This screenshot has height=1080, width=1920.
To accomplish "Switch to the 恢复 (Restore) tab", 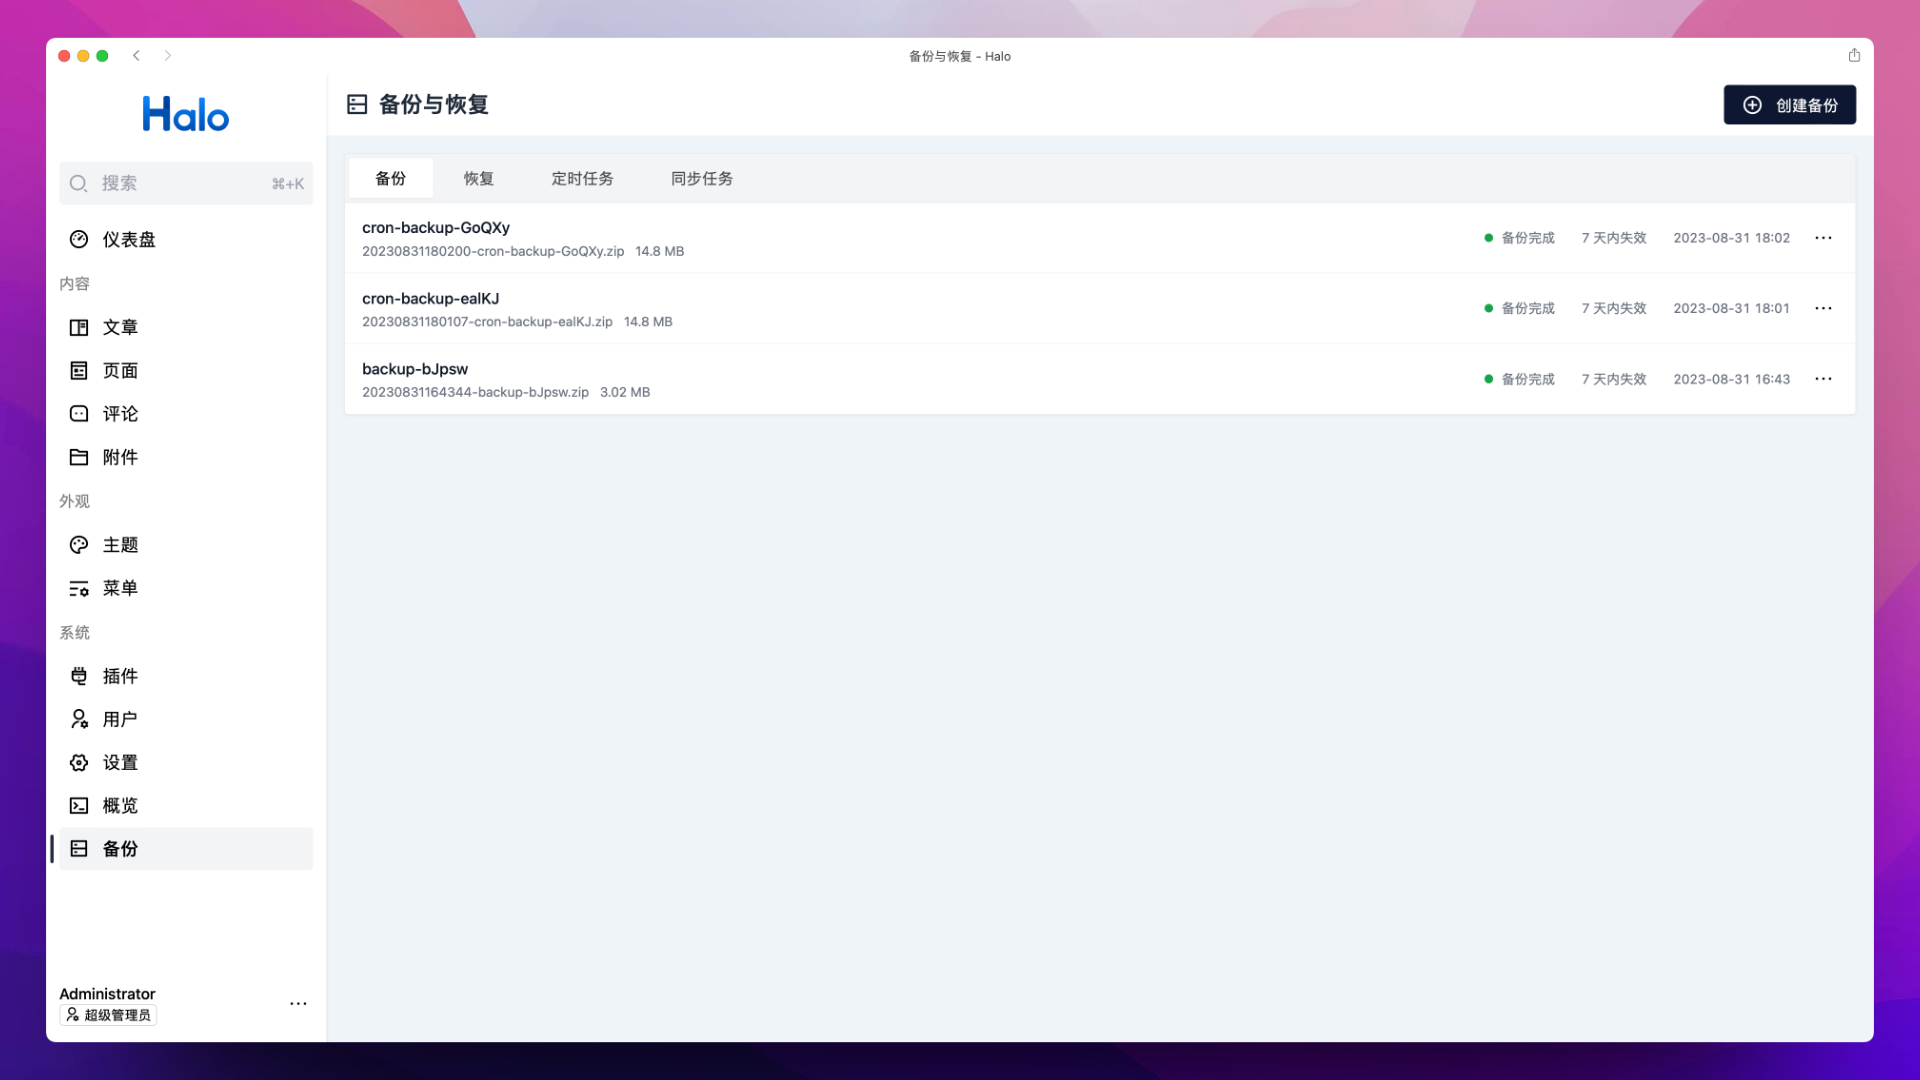I will 478,178.
